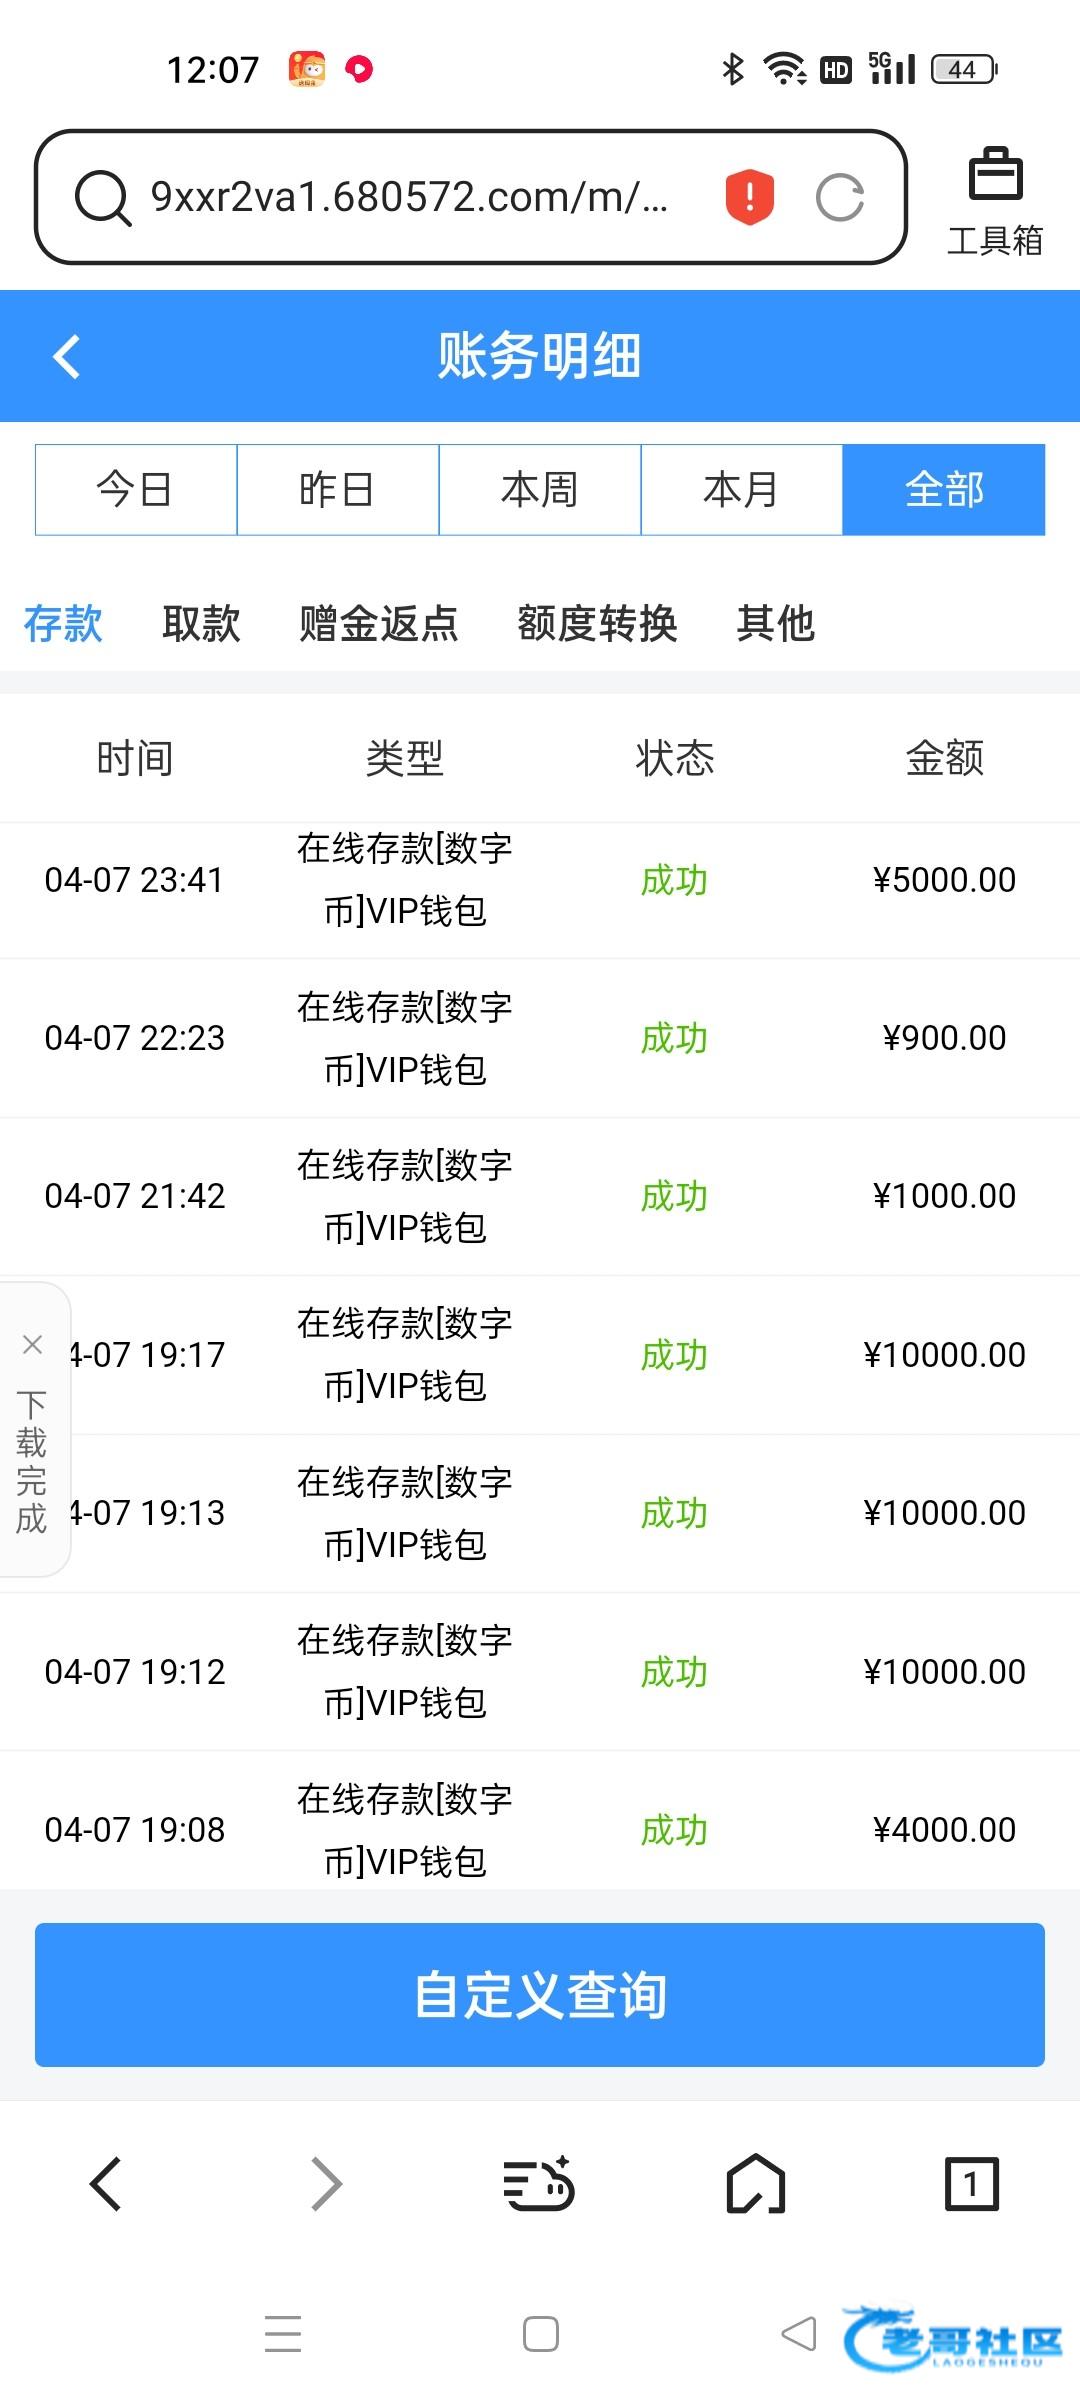
Task: Go to the browser home page
Action: point(755,2182)
